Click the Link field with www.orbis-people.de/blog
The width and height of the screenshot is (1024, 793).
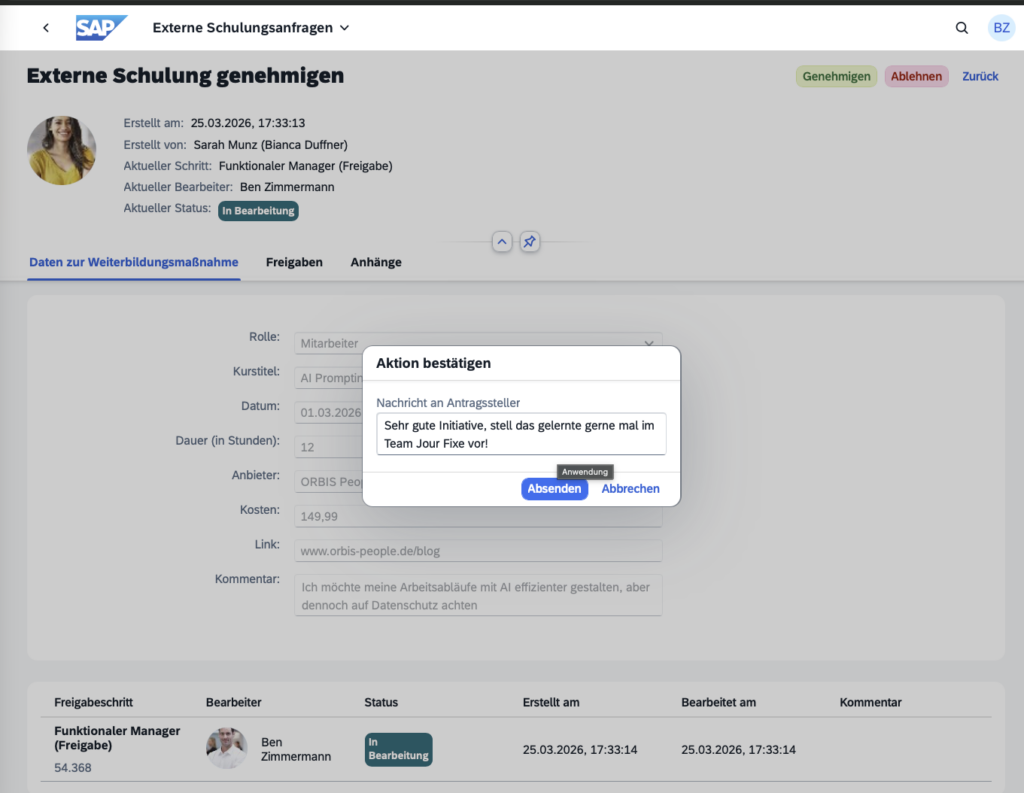[478, 551]
